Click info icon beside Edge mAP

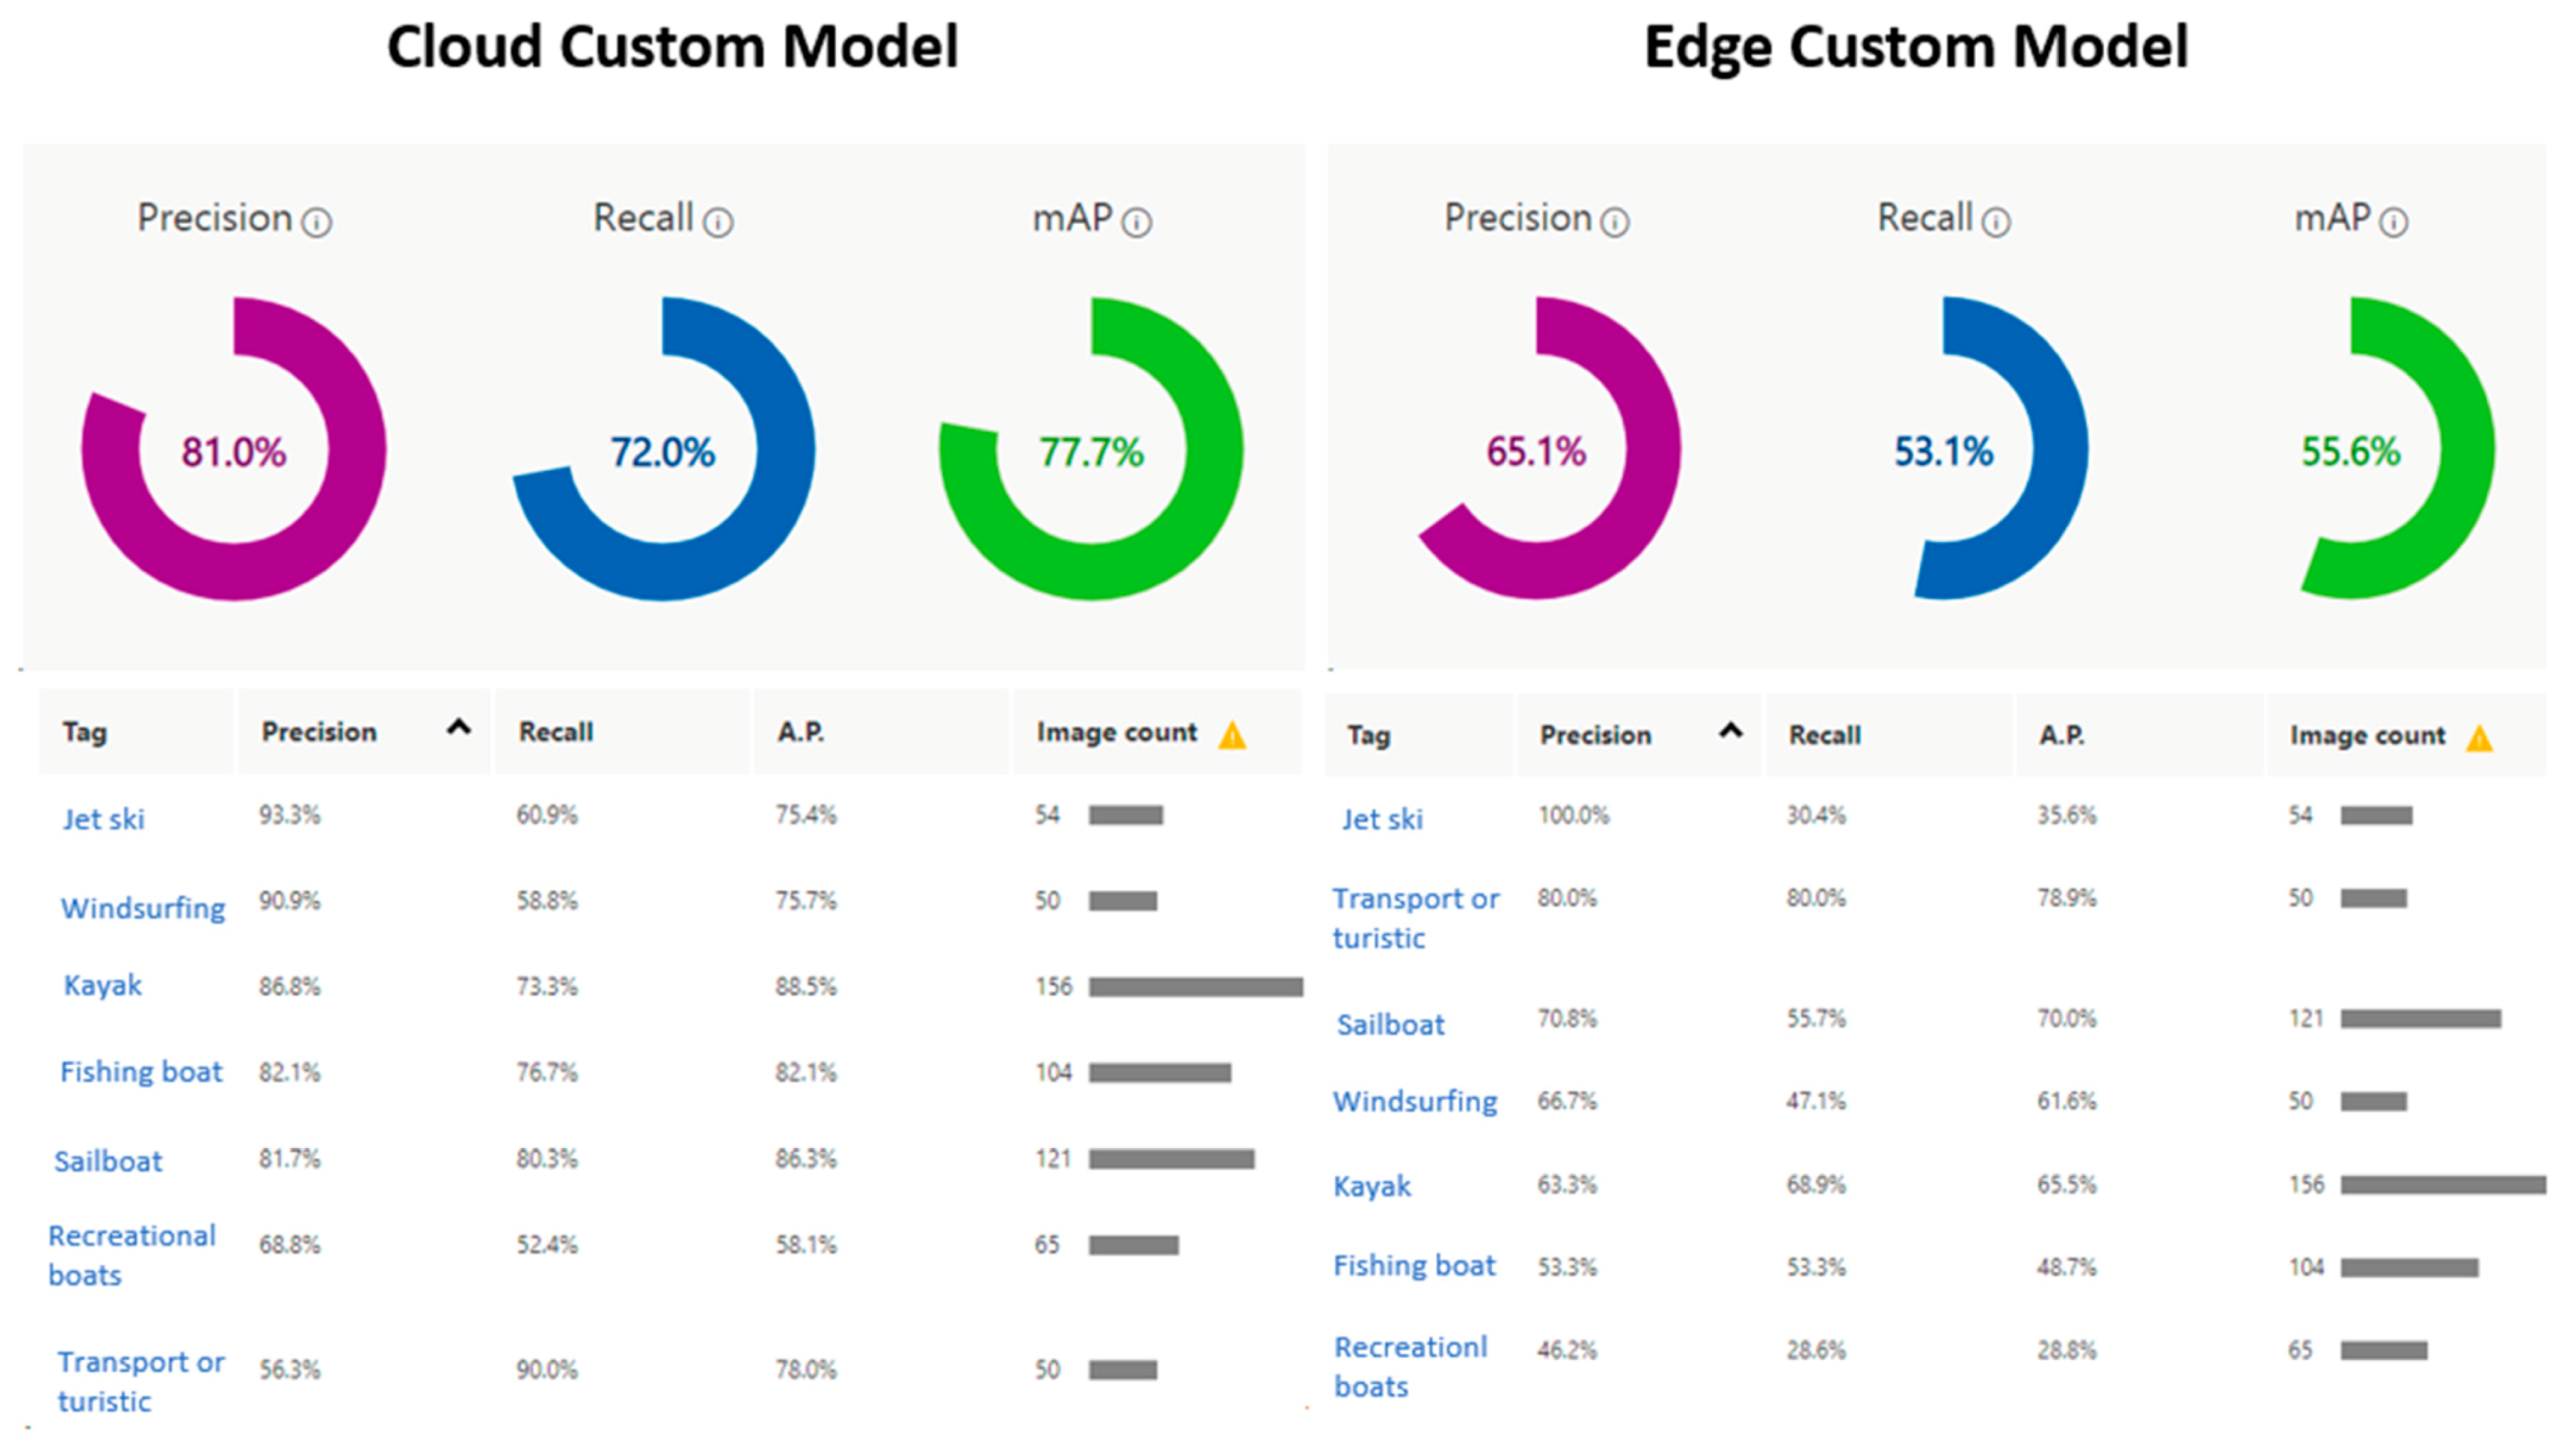pyautogui.click(x=2394, y=222)
